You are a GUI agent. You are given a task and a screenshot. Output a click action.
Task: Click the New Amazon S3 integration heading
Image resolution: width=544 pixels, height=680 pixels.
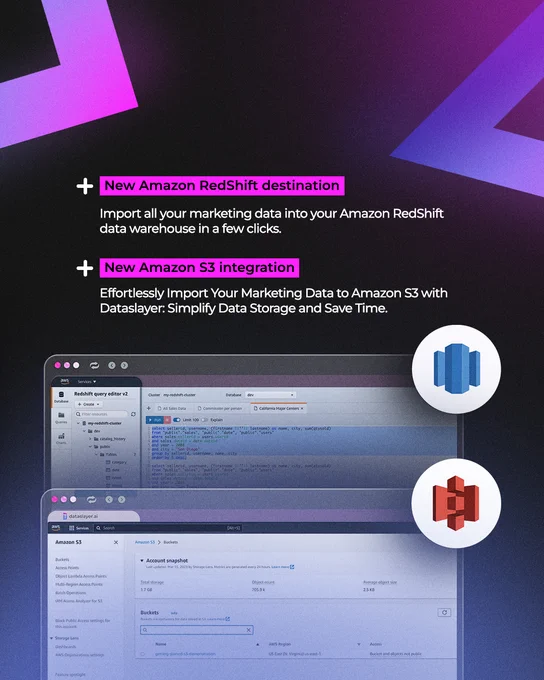(x=200, y=268)
